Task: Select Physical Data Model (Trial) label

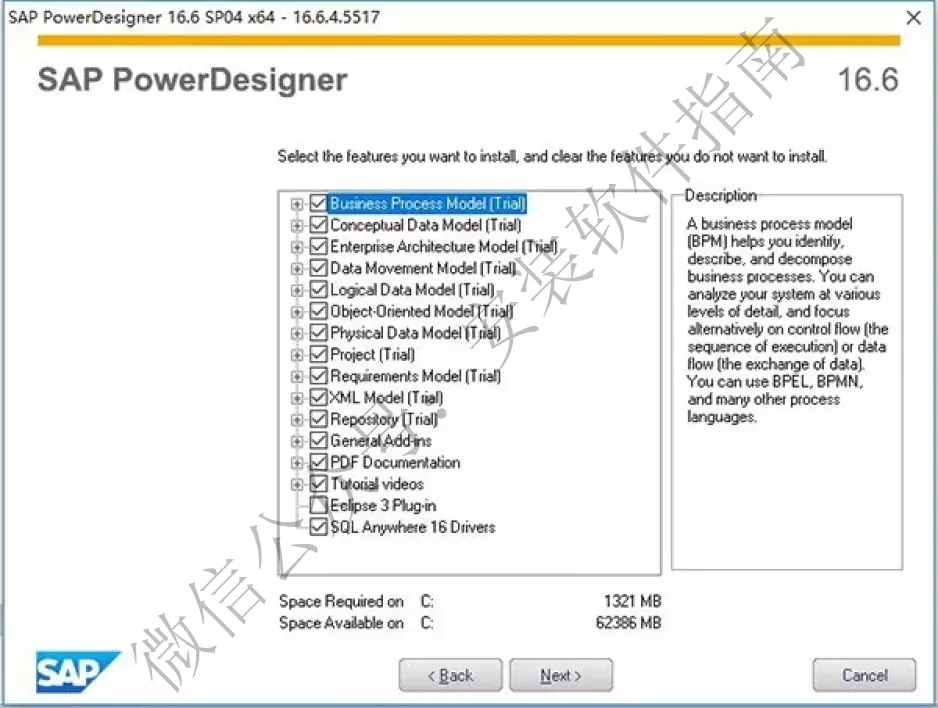Action: pos(415,332)
